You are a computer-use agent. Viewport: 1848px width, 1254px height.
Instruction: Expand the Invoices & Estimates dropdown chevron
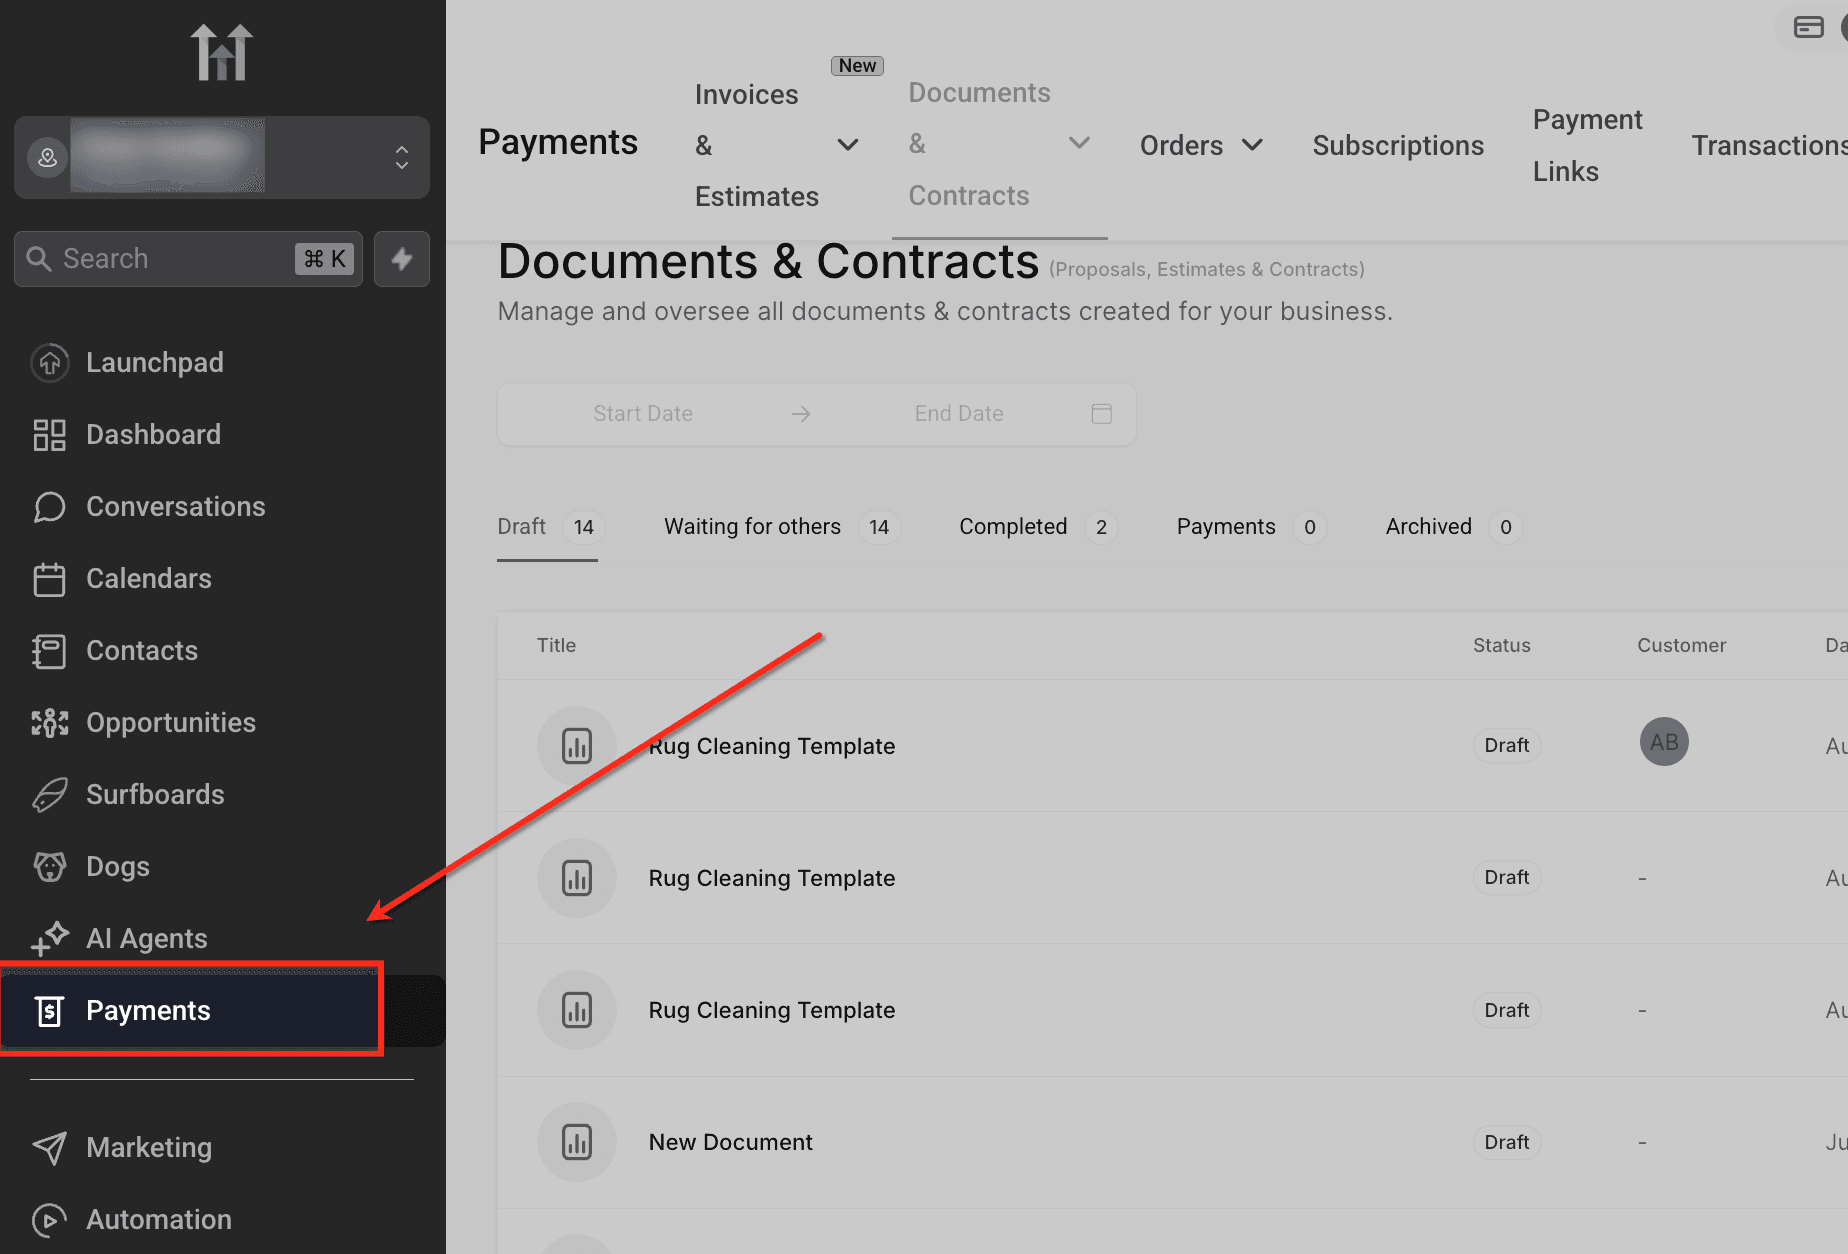(x=848, y=145)
